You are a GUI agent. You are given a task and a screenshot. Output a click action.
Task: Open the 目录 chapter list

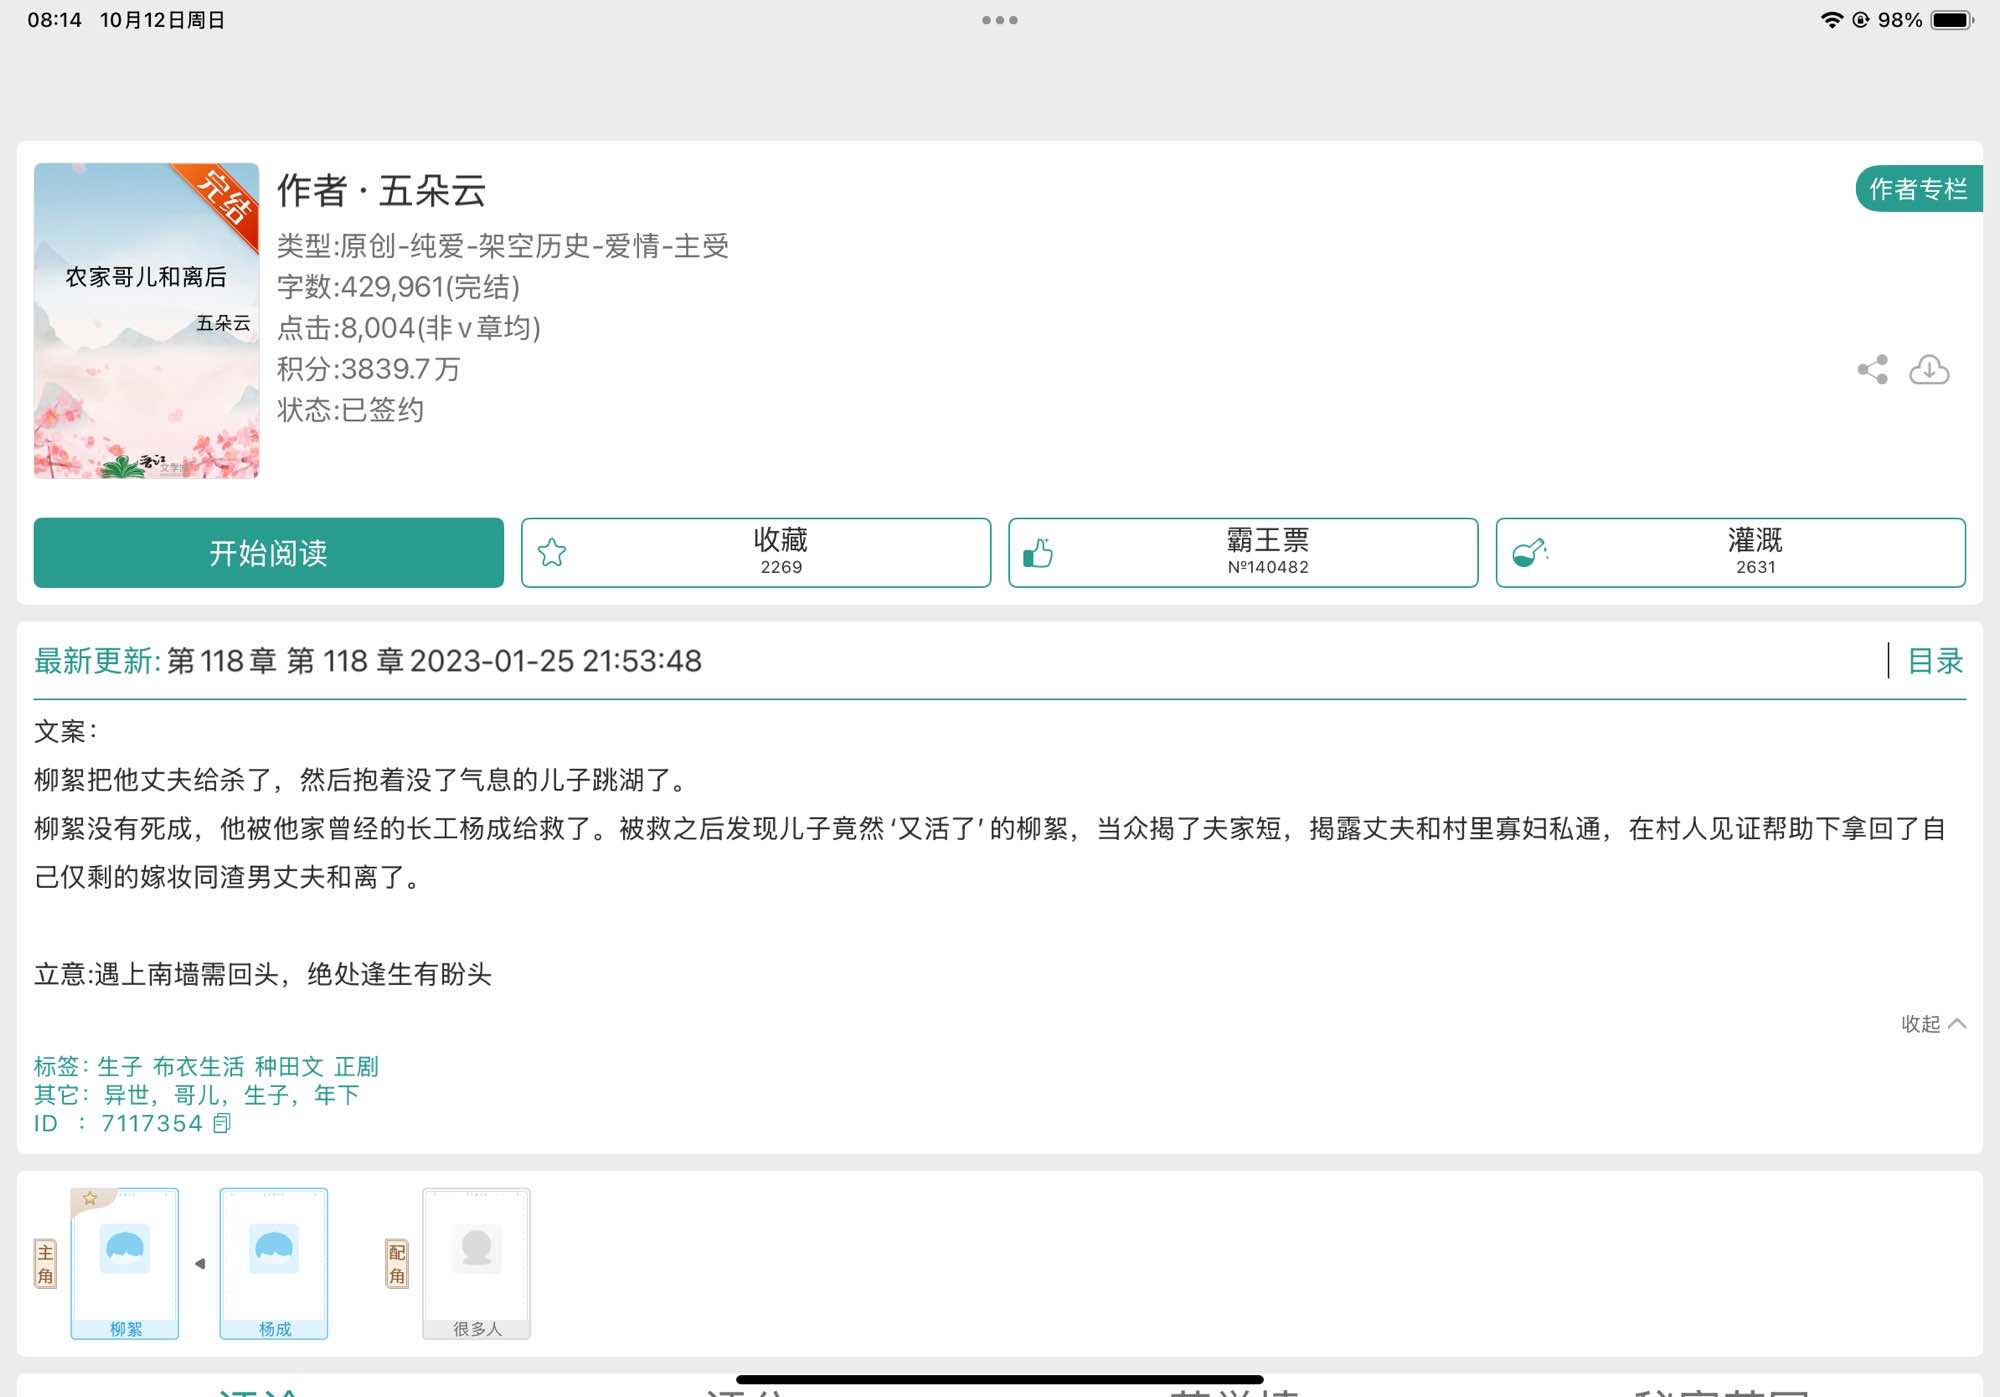(x=1935, y=661)
